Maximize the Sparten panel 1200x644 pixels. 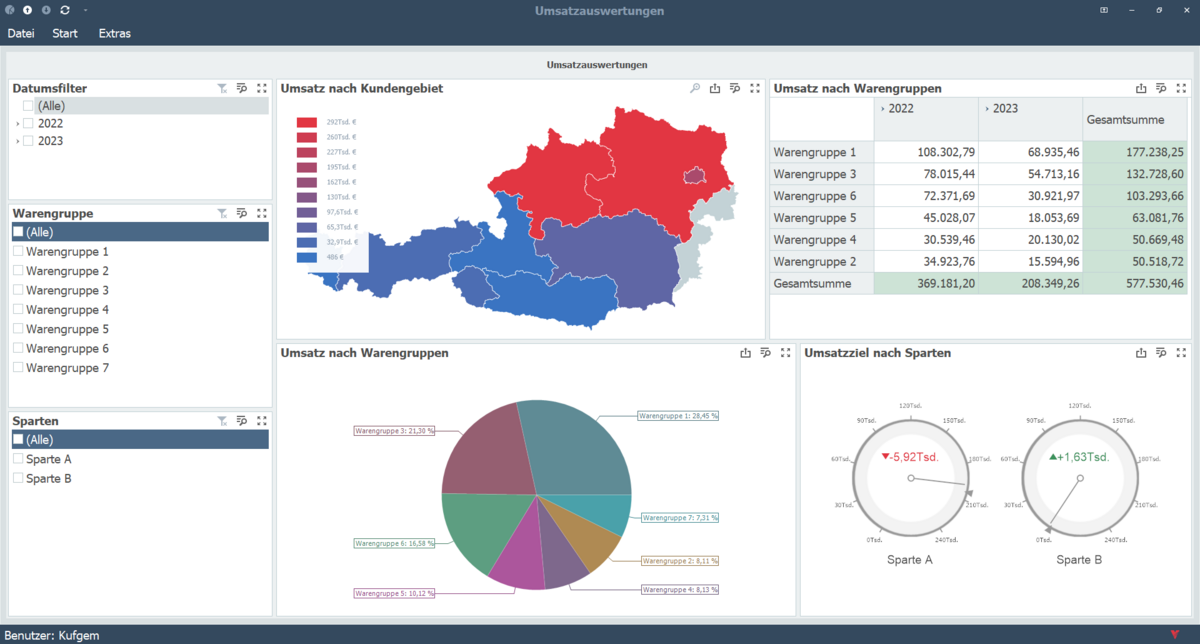(261, 421)
